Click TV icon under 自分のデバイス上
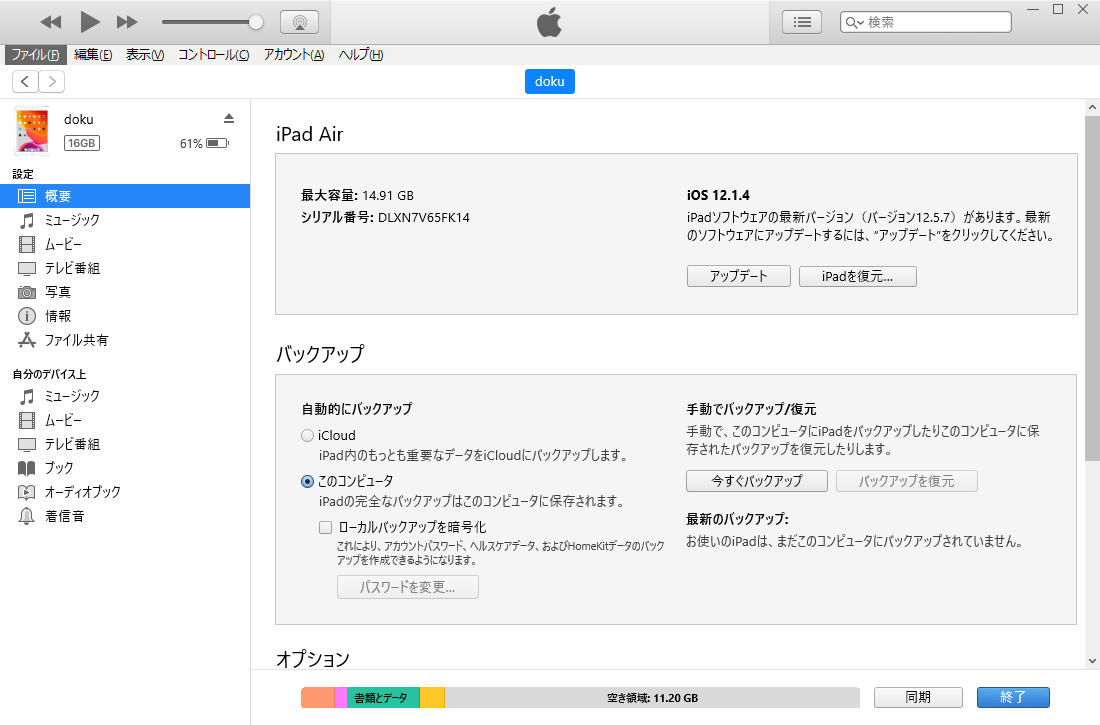The height and width of the screenshot is (725, 1100). pos(27,444)
